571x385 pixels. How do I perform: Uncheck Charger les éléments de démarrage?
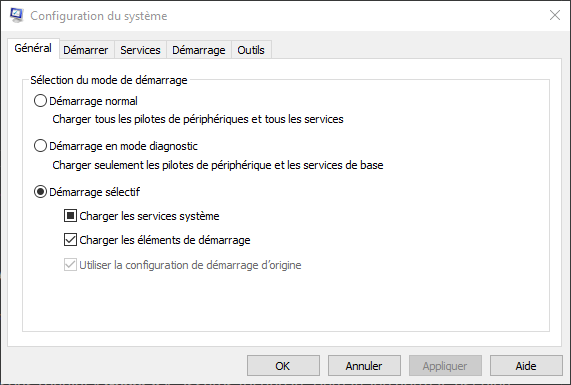(x=70, y=240)
